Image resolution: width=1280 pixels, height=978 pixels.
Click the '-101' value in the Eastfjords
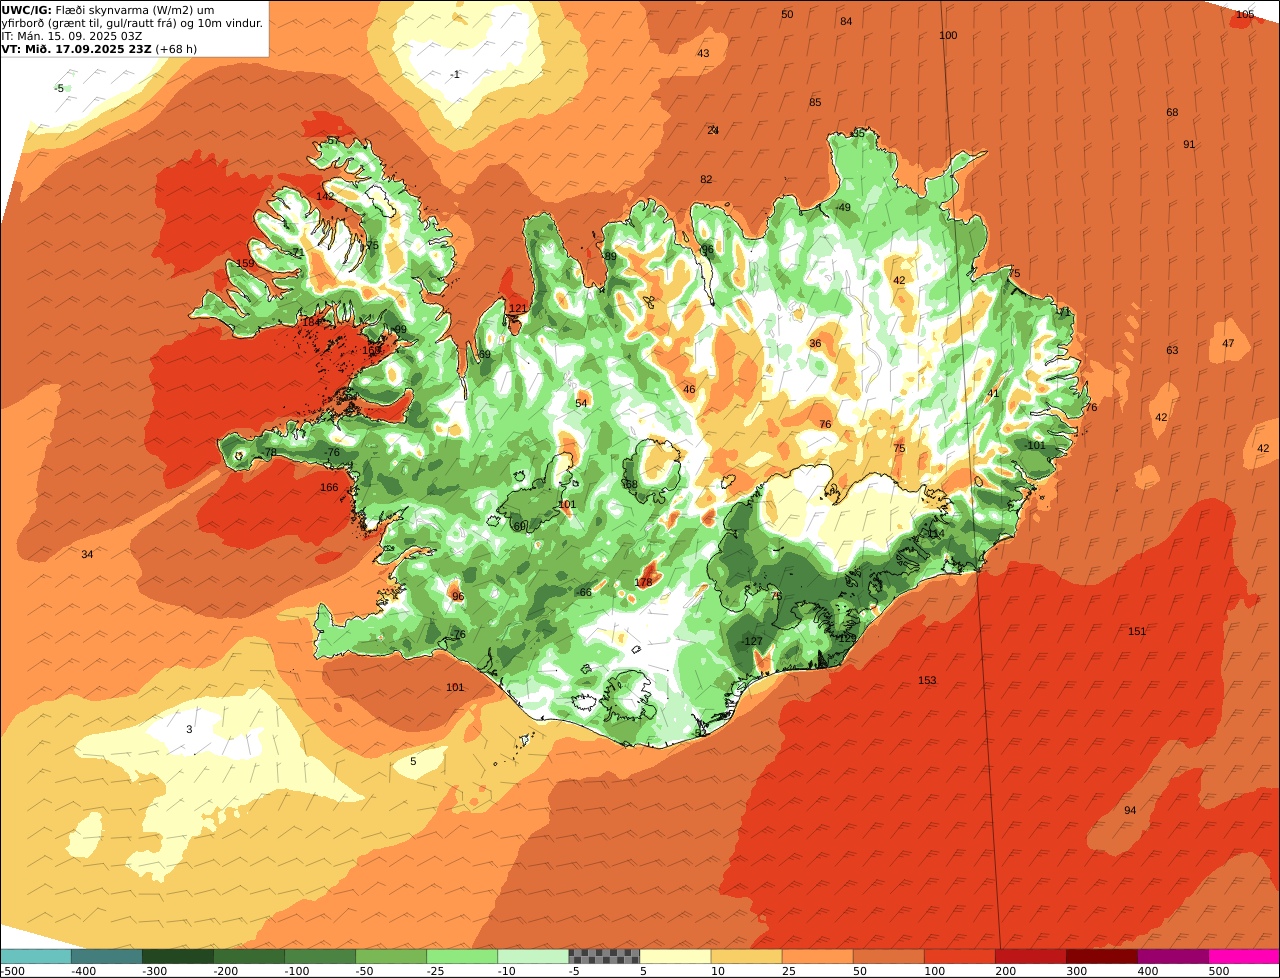click(1034, 445)
